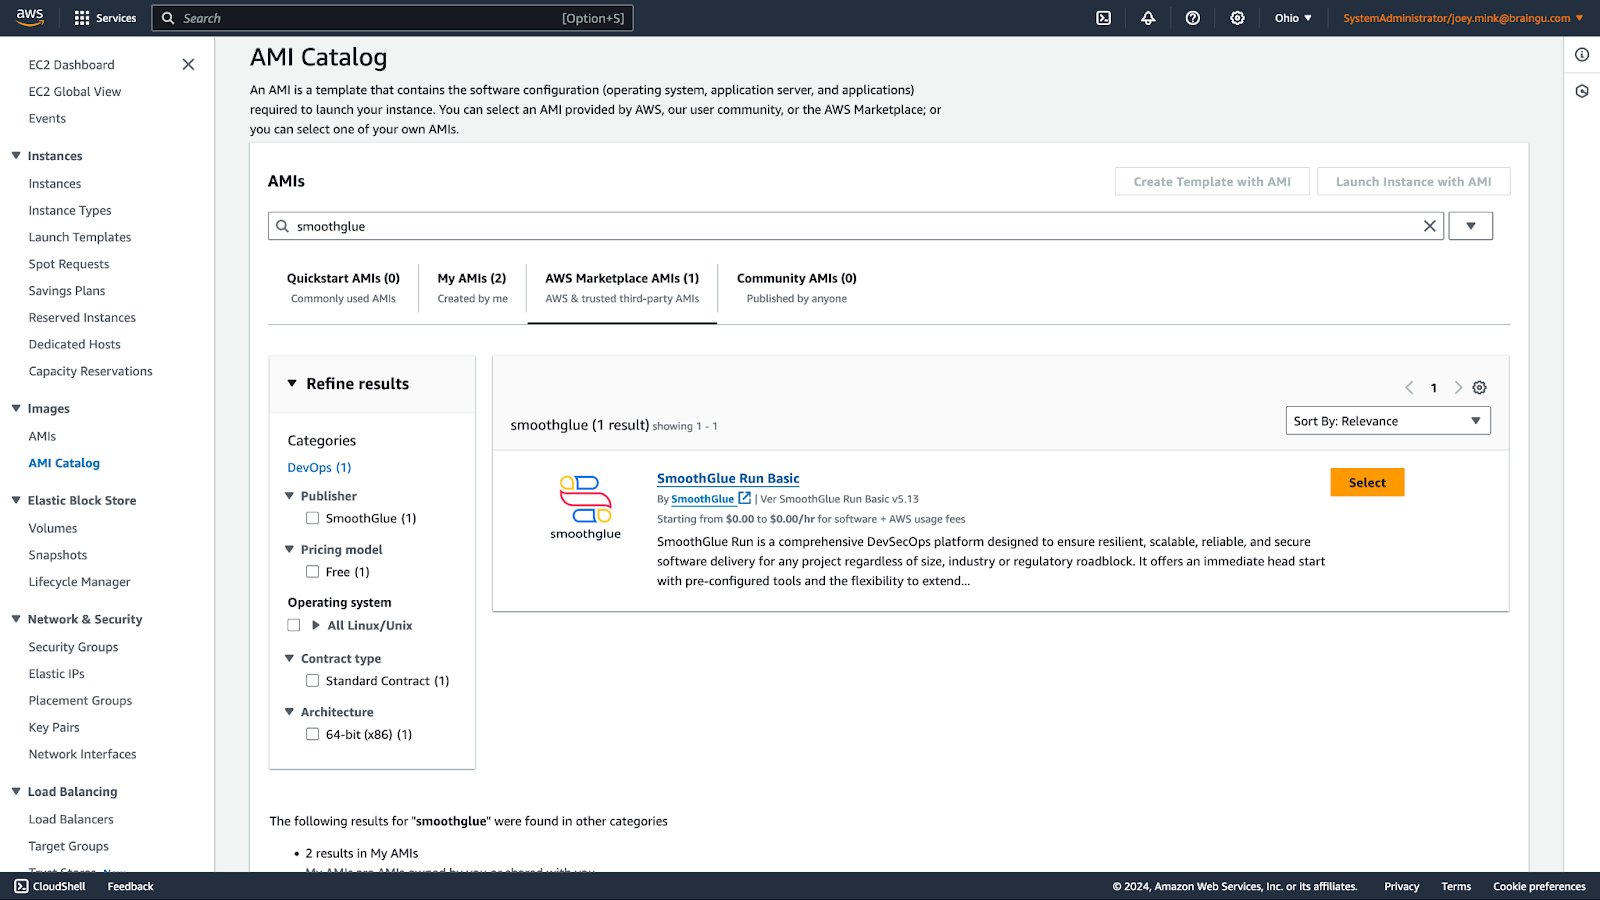Open the SmoothGlue Run Basic link

coord(728,479)
